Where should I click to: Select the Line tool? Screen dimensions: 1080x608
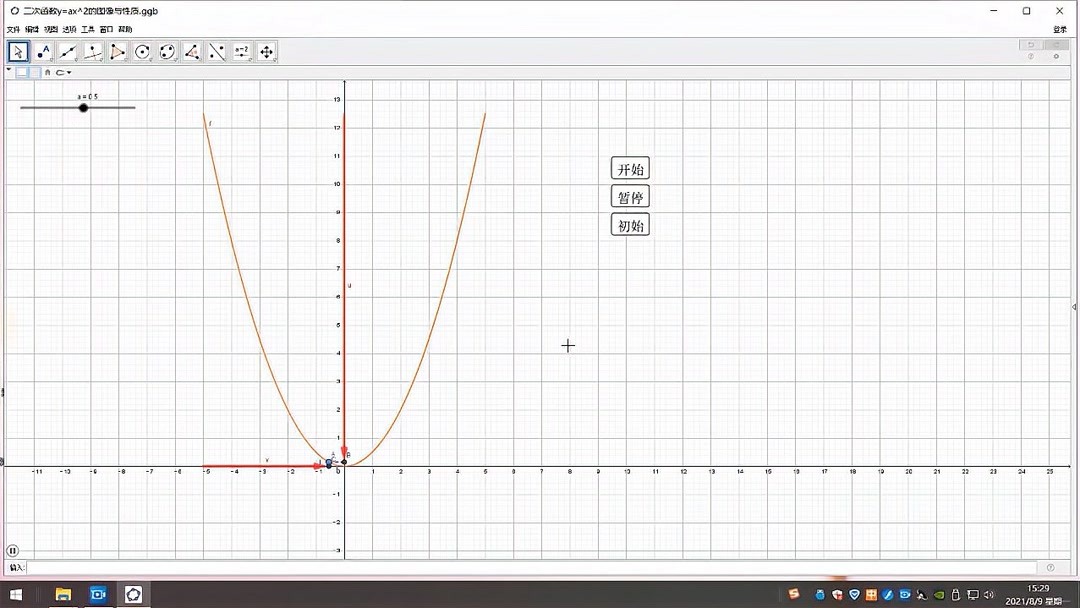(x=68, y=51)
